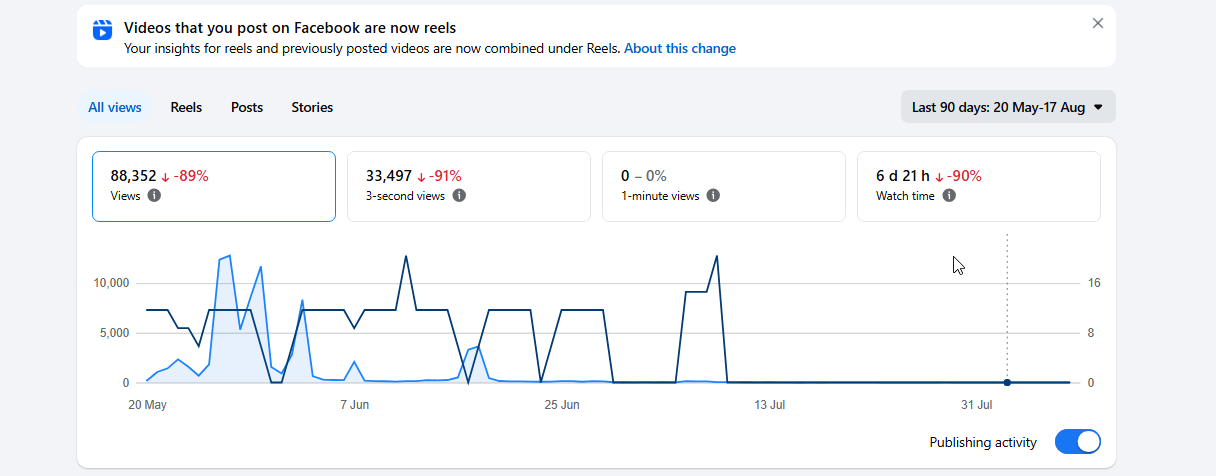Open info icon next to Watch time
The image size is (1216, 476).
point(949,196)
